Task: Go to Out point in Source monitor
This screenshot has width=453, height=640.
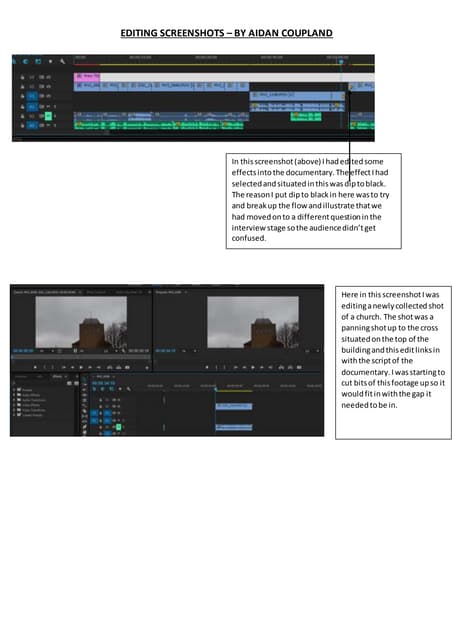Action: click(99, 367)
